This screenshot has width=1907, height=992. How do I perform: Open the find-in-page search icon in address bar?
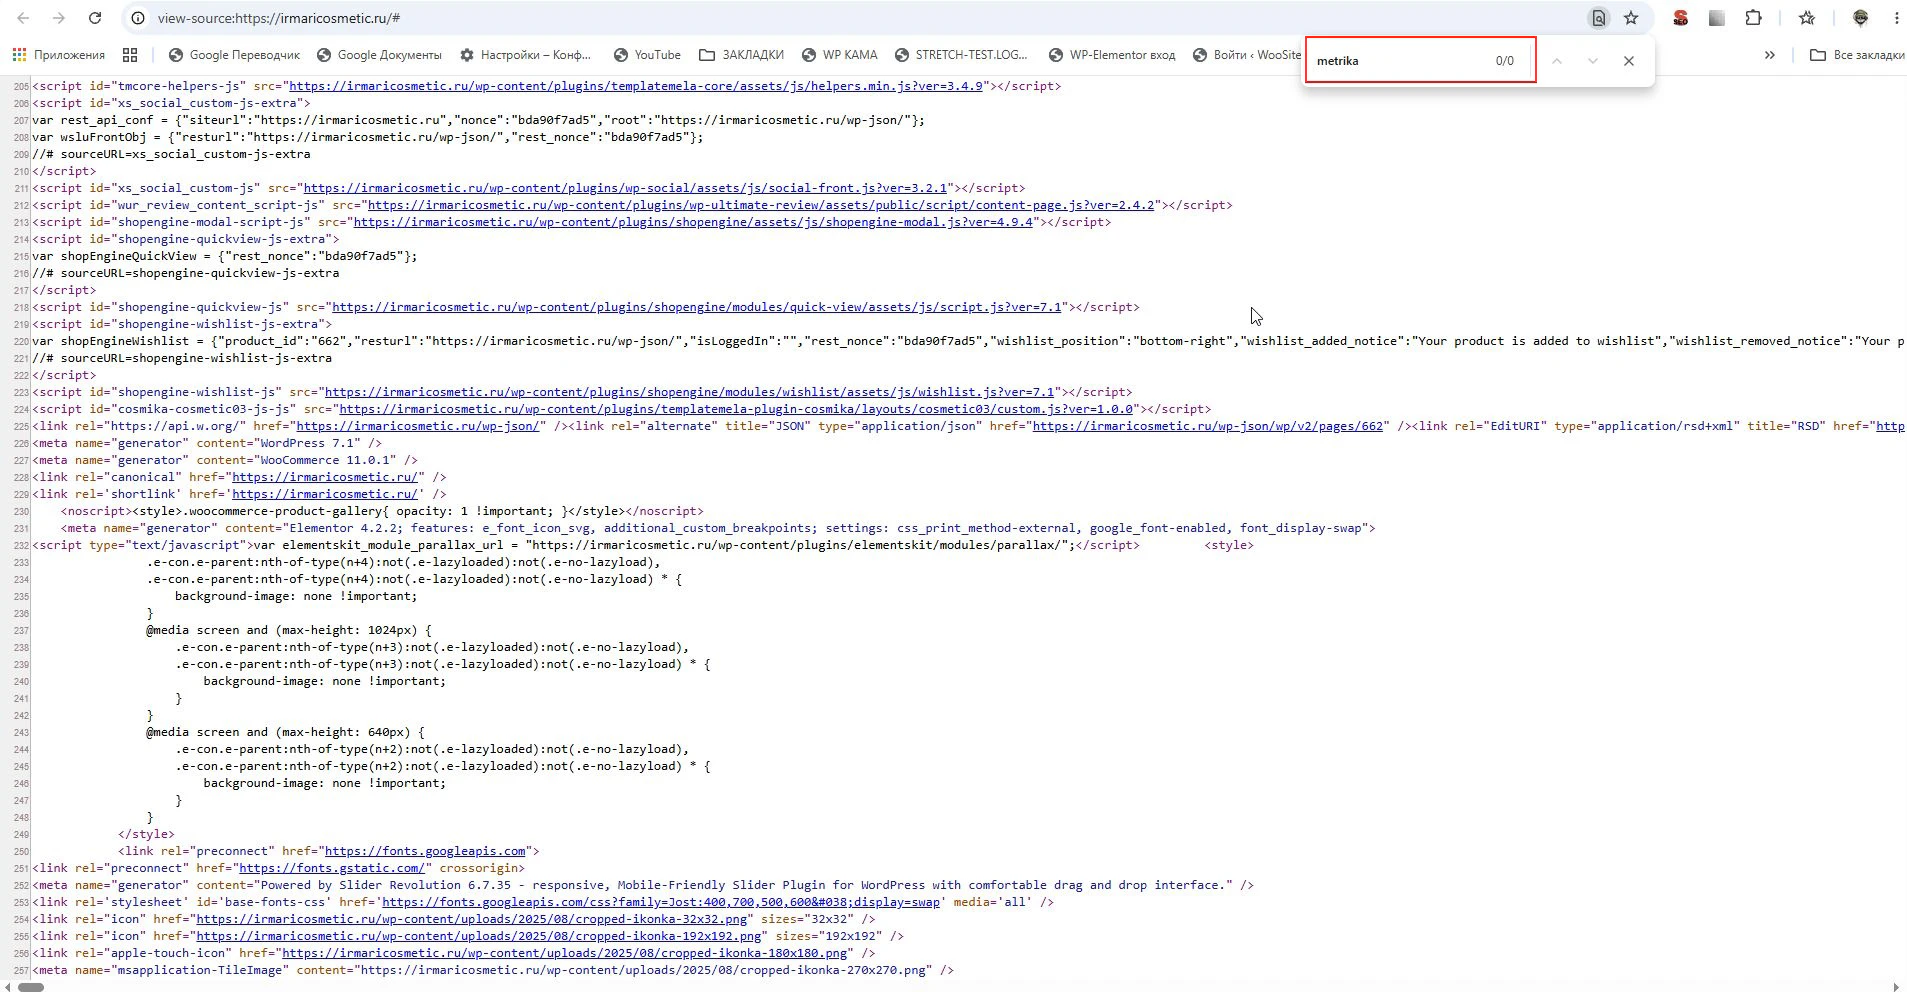[1598, 18]
